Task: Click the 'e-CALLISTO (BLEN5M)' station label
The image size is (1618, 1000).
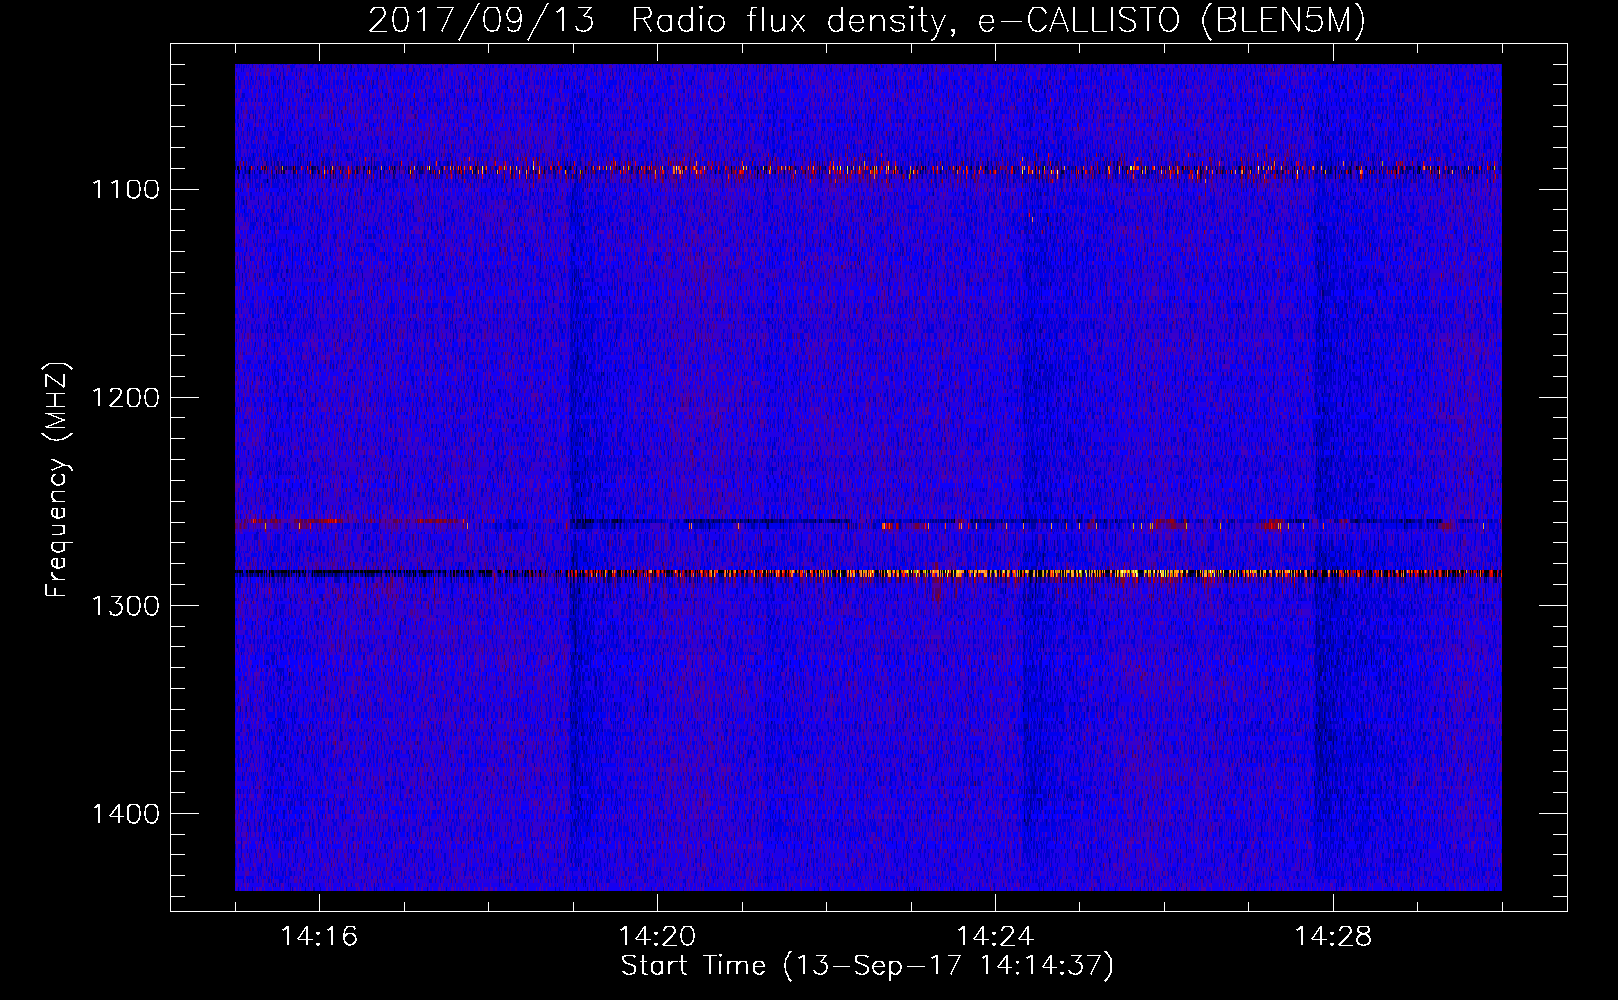Action: [1171, 21]
